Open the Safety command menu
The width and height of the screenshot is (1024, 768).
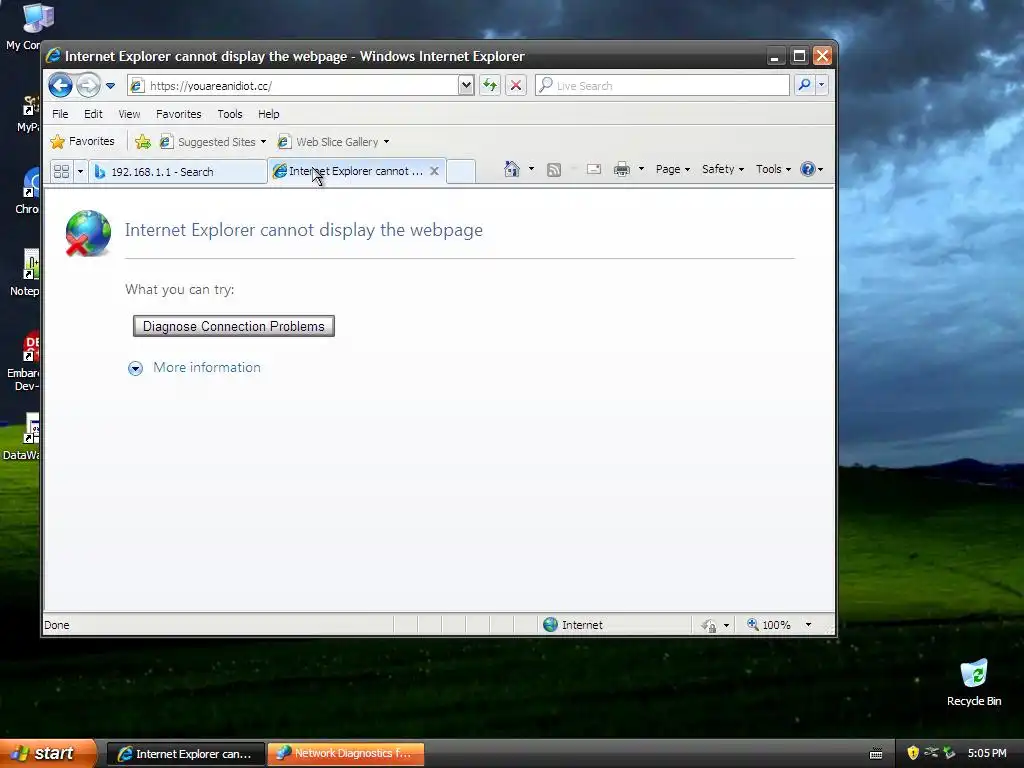coord(722,169)
